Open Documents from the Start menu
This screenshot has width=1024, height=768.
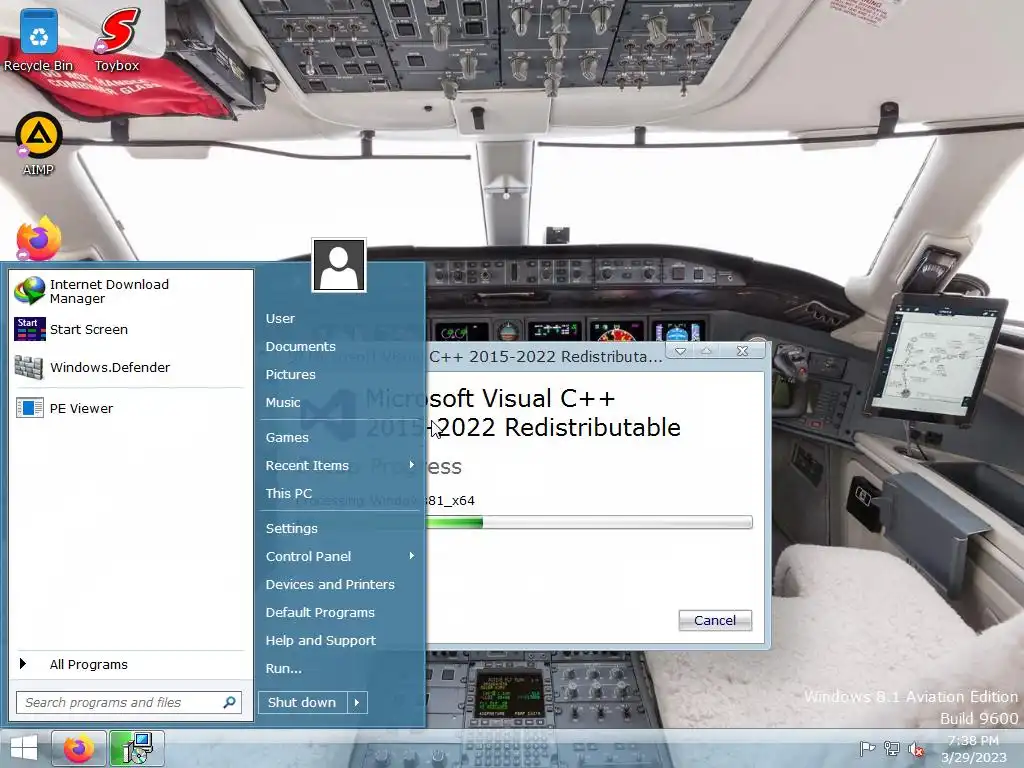point(300,347)
